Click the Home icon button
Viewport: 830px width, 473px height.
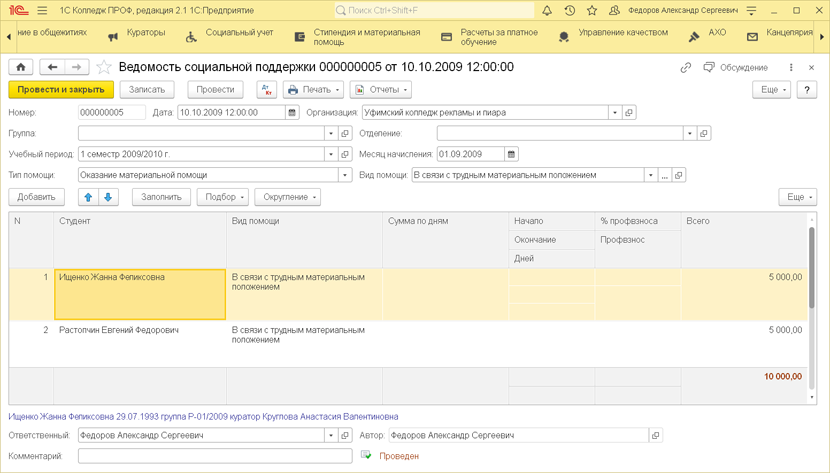click(21, 67)
